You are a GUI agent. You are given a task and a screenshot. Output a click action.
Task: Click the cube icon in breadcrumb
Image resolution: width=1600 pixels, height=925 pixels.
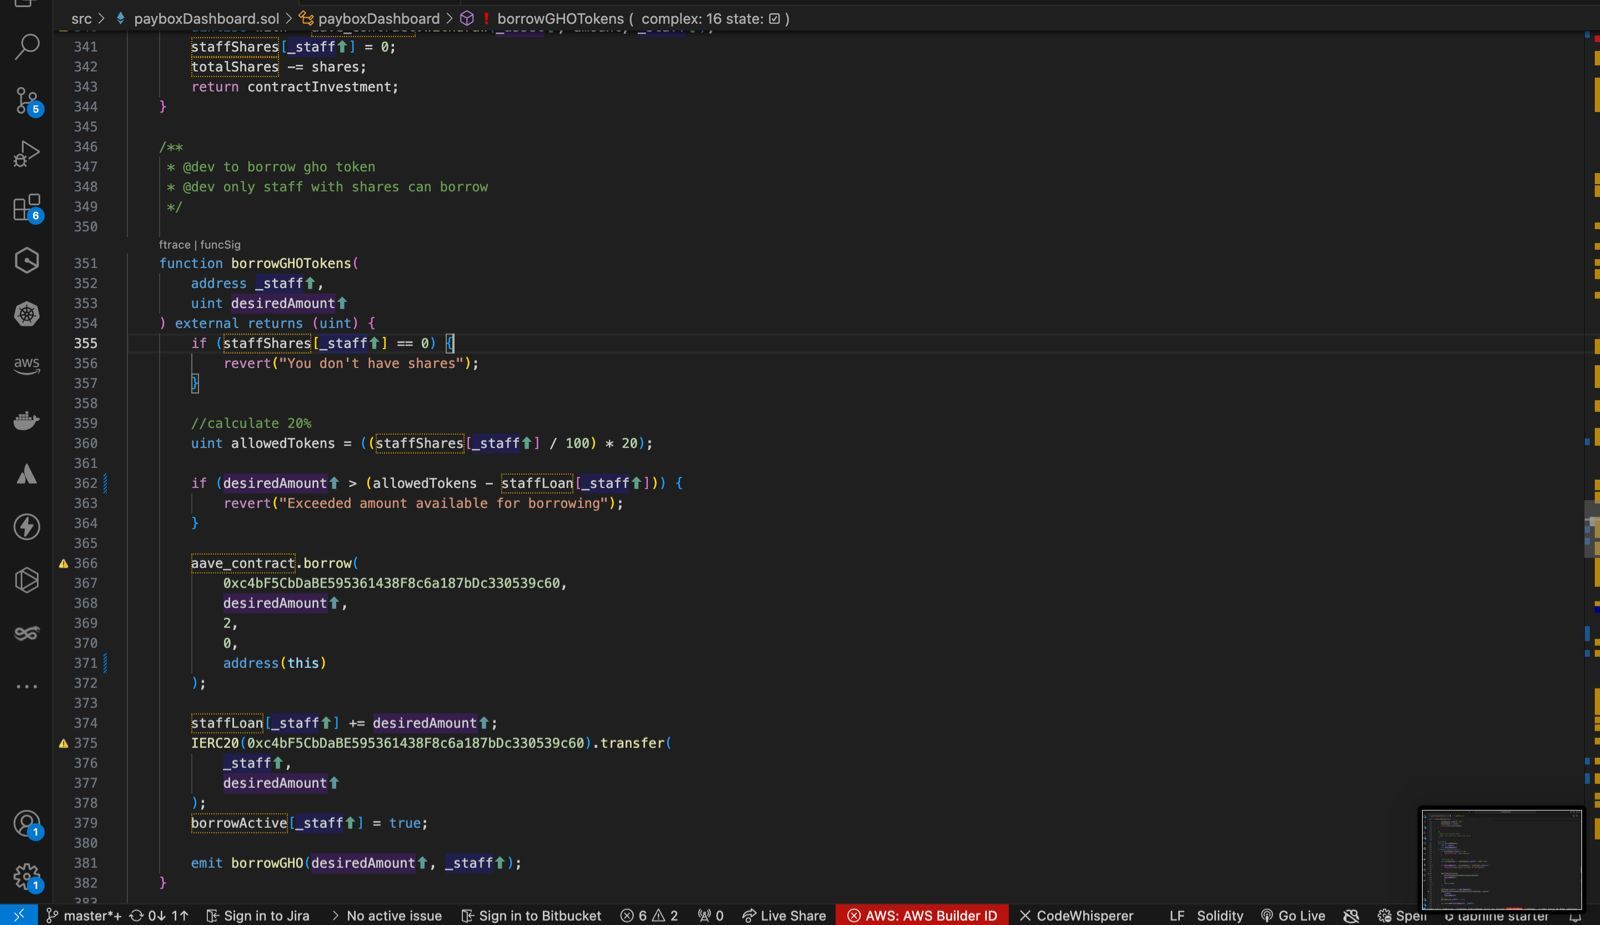pyautogui.click(x=467, y=18)
